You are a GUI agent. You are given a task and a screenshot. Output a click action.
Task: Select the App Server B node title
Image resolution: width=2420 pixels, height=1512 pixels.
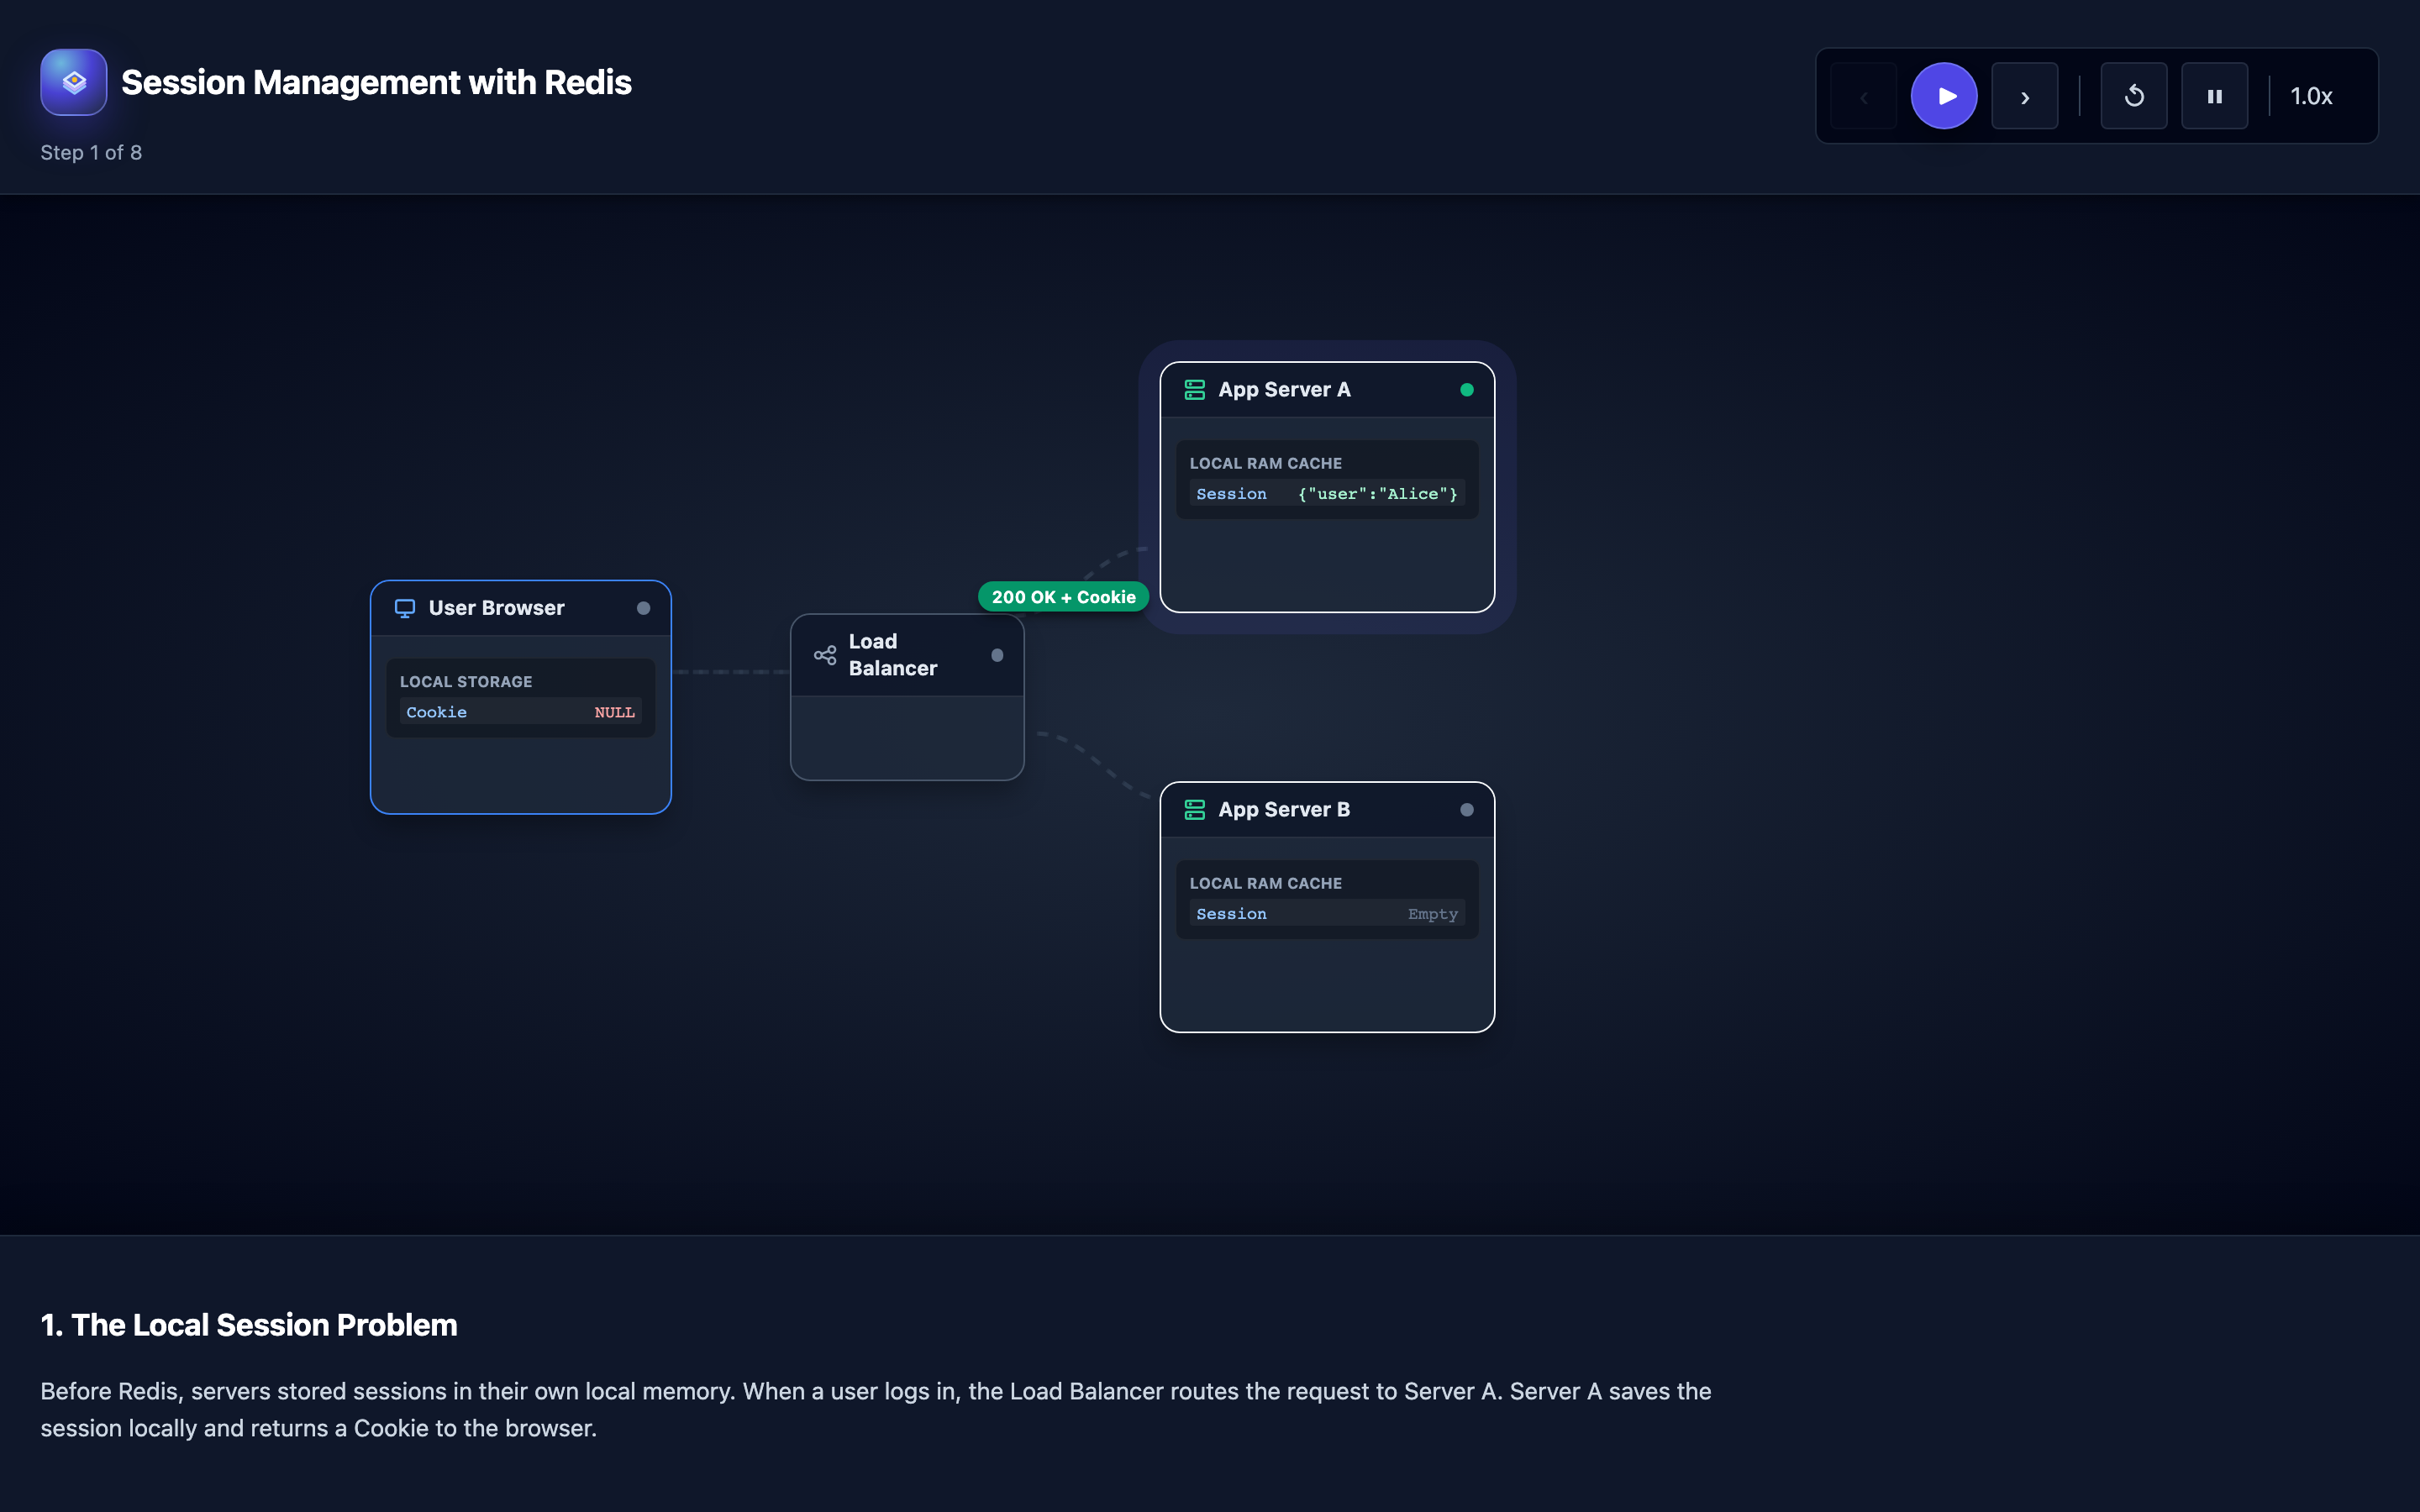coord(1284,809)
